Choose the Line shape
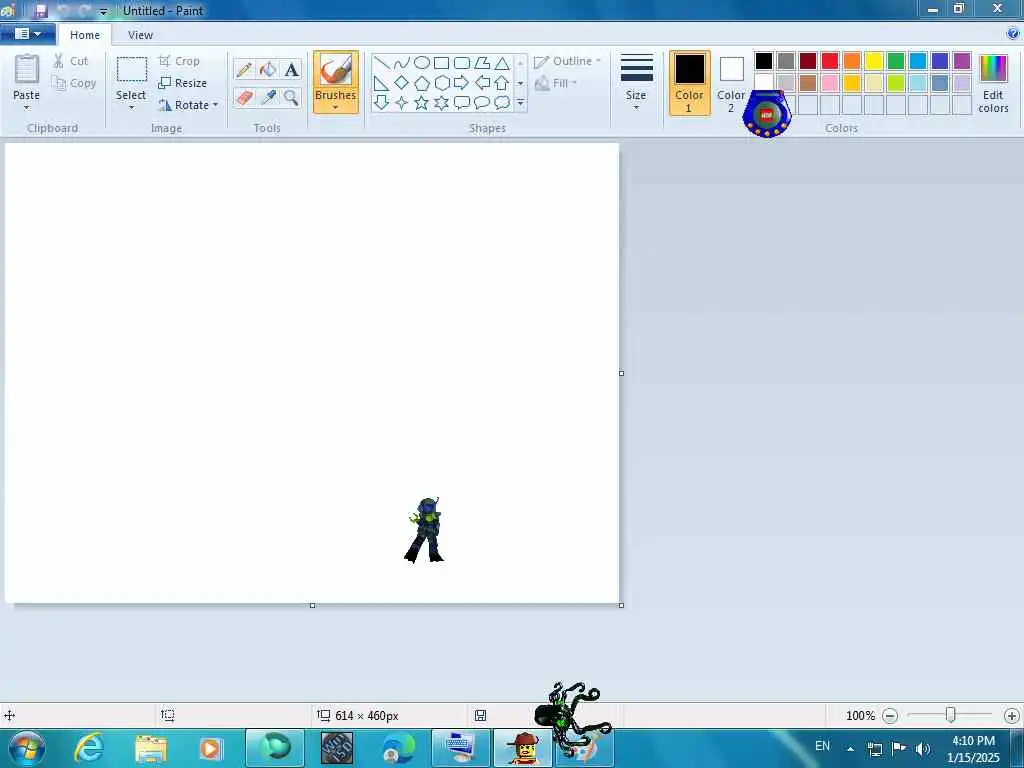The image size is (1024, 768). (382, 63)
